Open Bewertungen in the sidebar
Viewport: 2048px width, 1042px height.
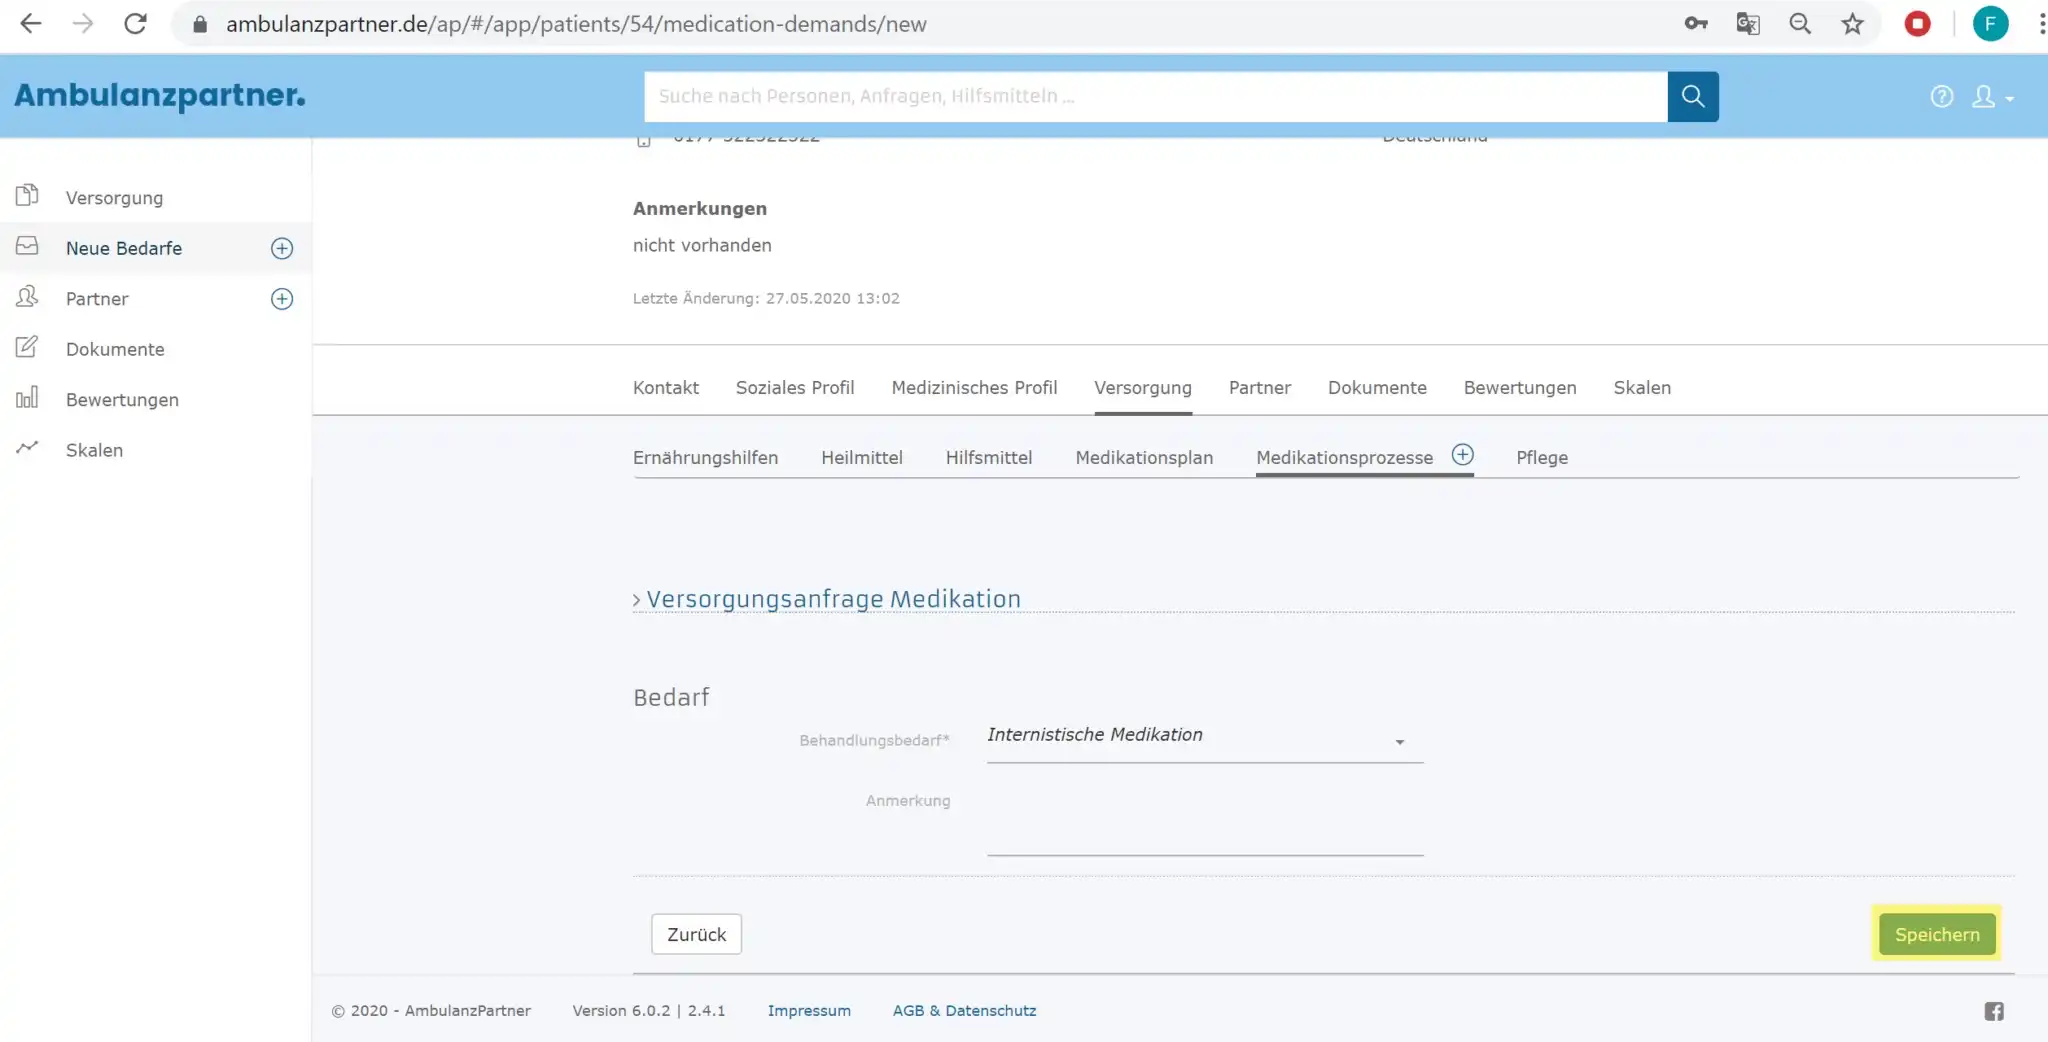coord(122,400)
